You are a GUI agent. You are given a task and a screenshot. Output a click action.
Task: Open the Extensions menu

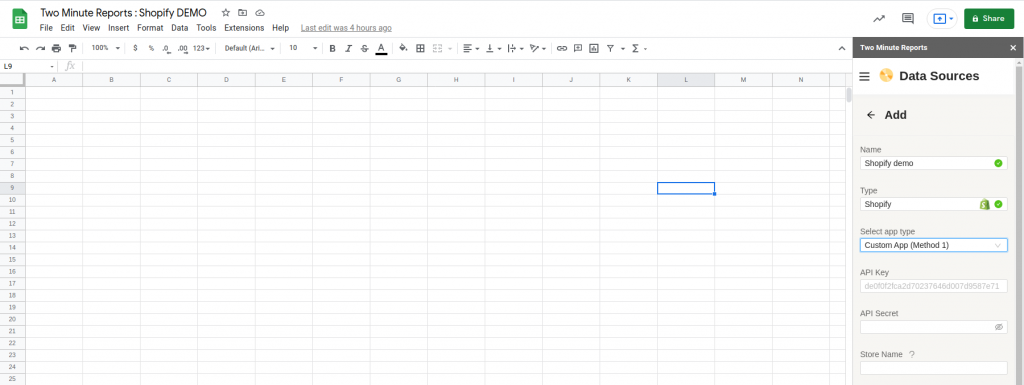pos(244,28)
